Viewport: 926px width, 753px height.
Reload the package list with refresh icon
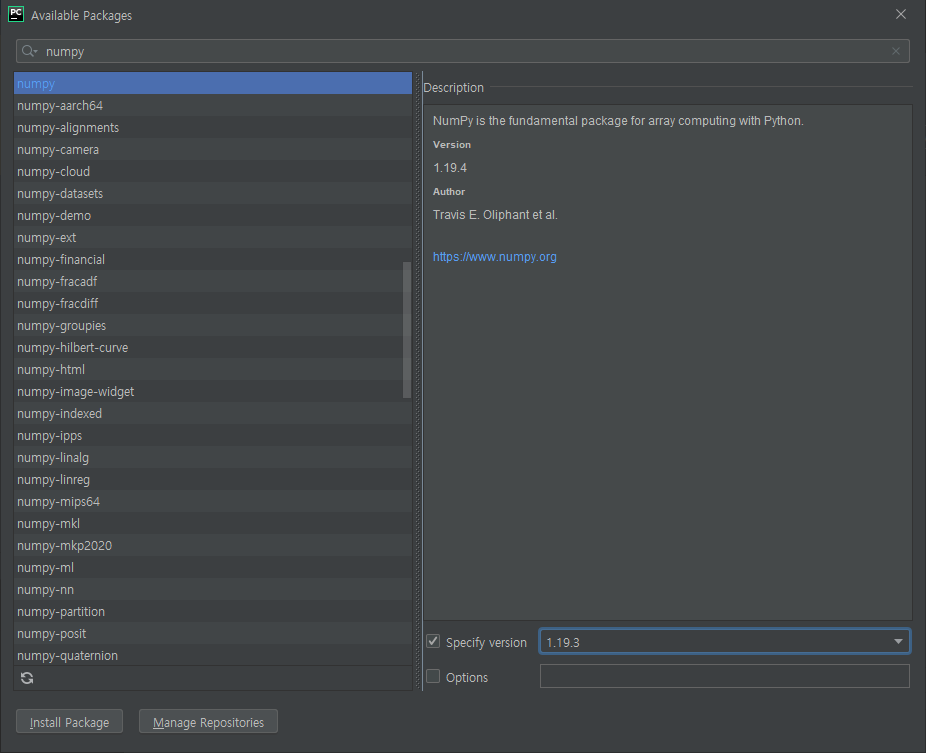coord(27,678)
